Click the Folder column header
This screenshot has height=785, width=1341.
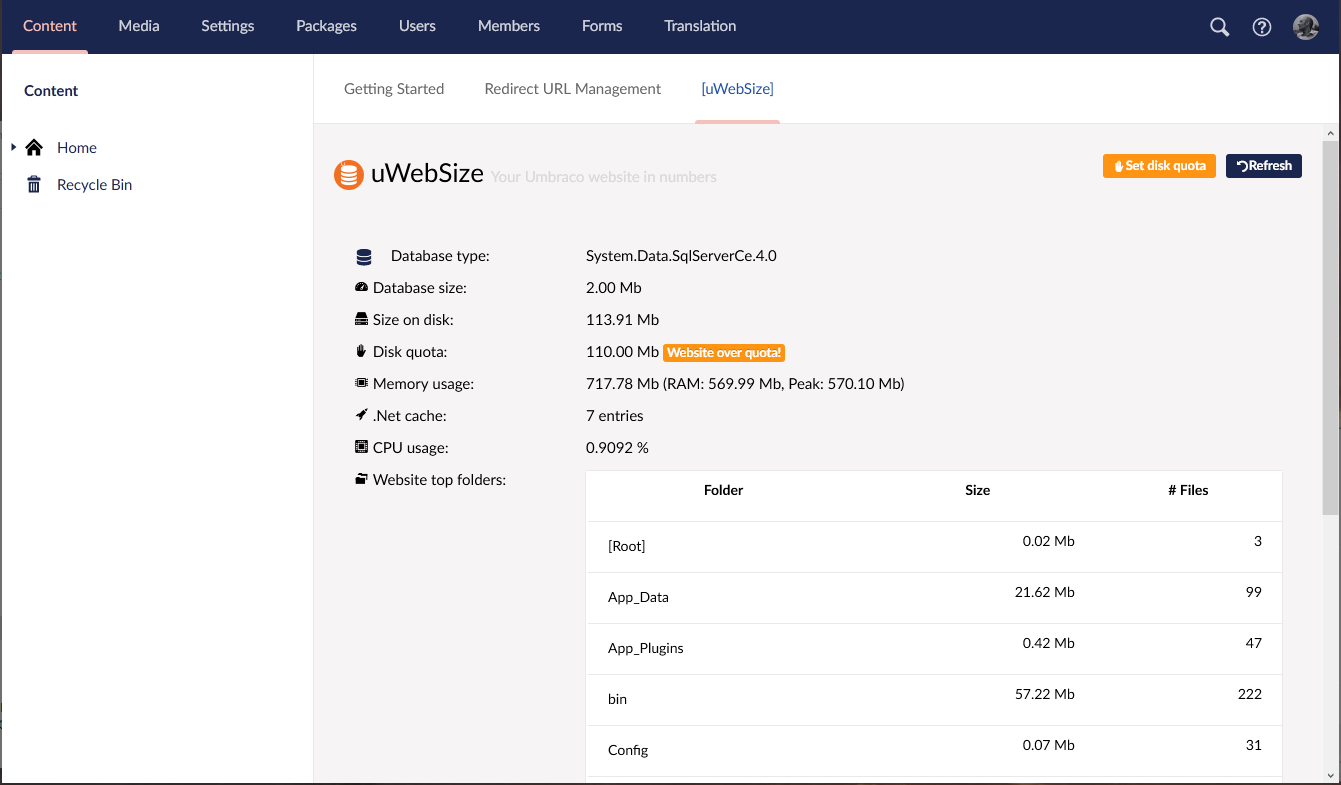(x=723, y=490)
